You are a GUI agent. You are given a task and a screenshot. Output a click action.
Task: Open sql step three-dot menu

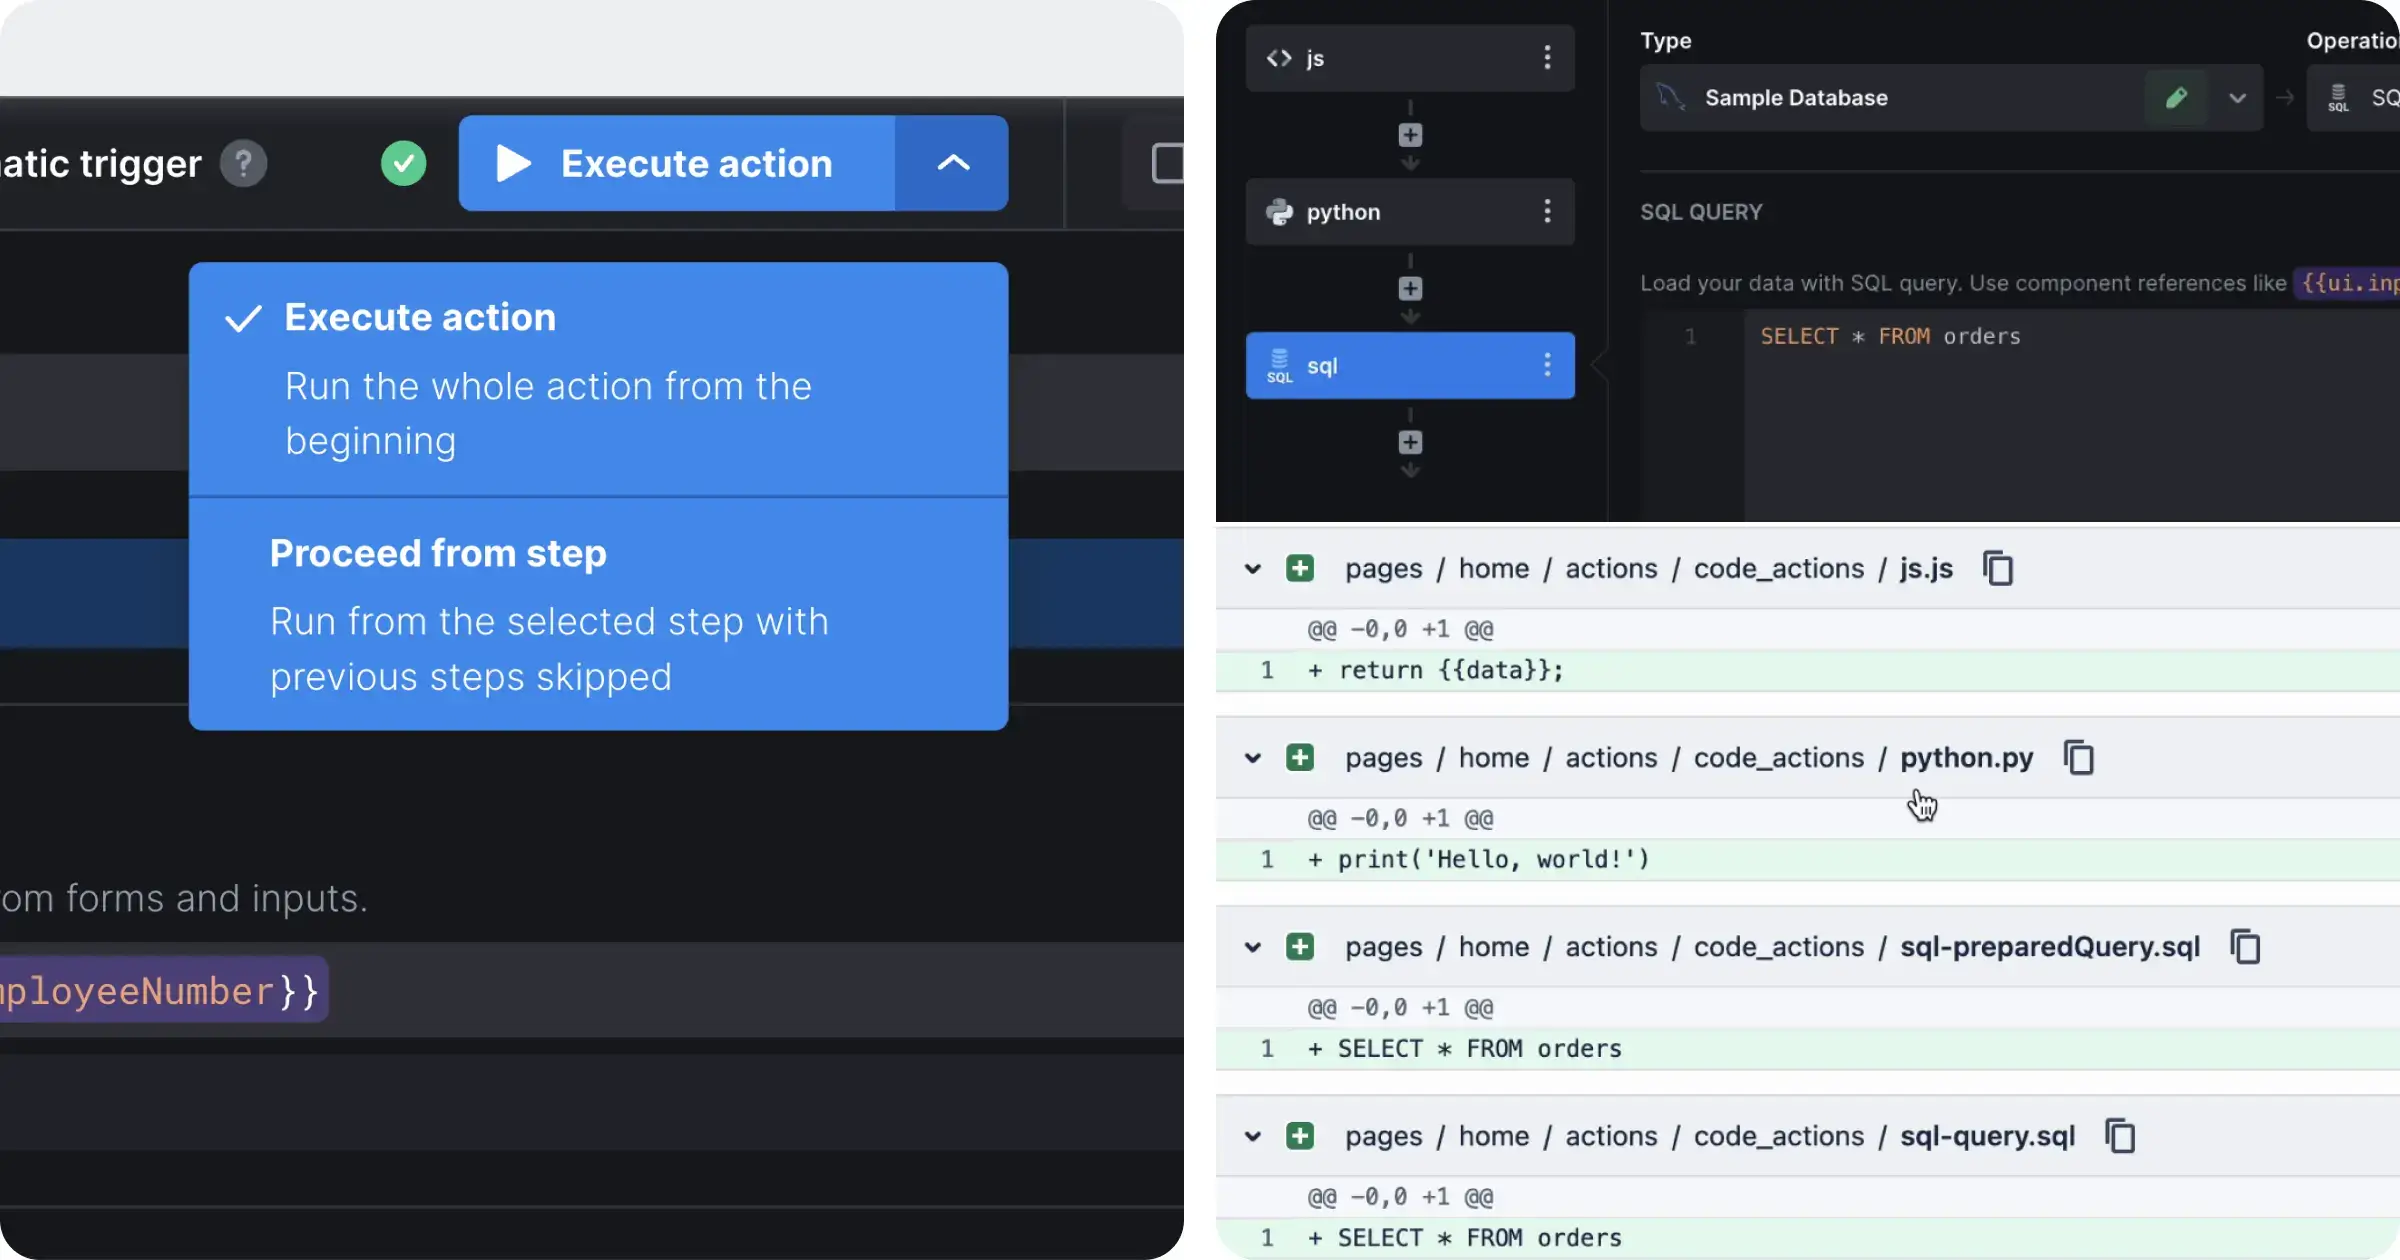[x=1547, y=365]
